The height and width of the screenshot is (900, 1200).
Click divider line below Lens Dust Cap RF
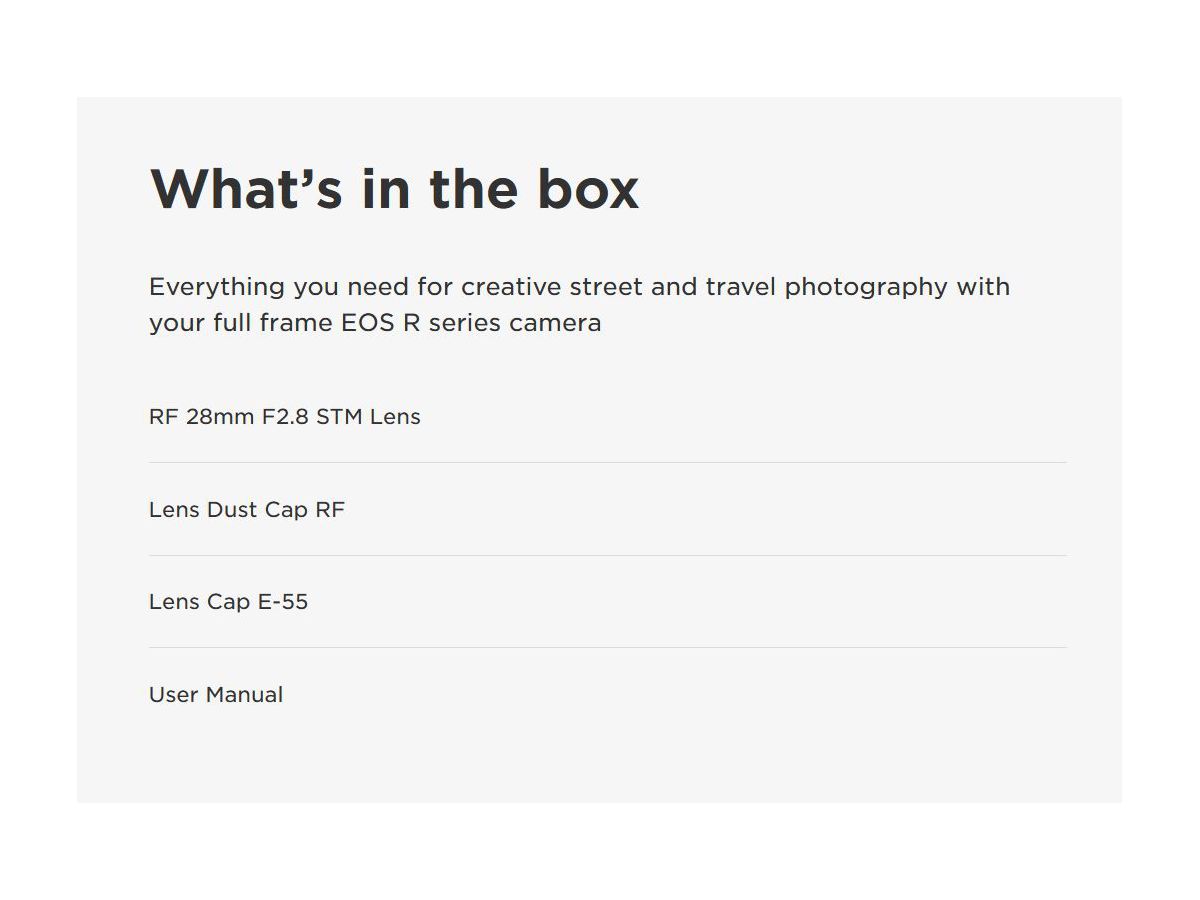tap(608, 555)
